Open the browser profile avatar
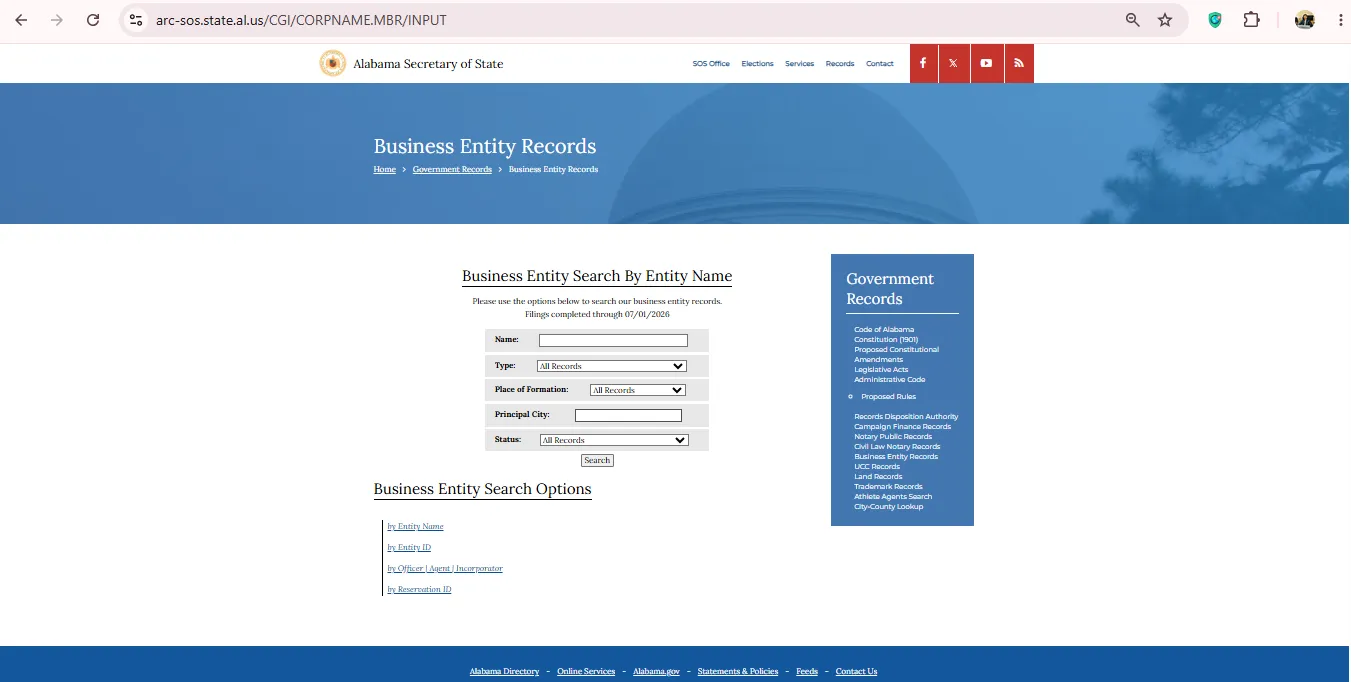 point(1305,20)
